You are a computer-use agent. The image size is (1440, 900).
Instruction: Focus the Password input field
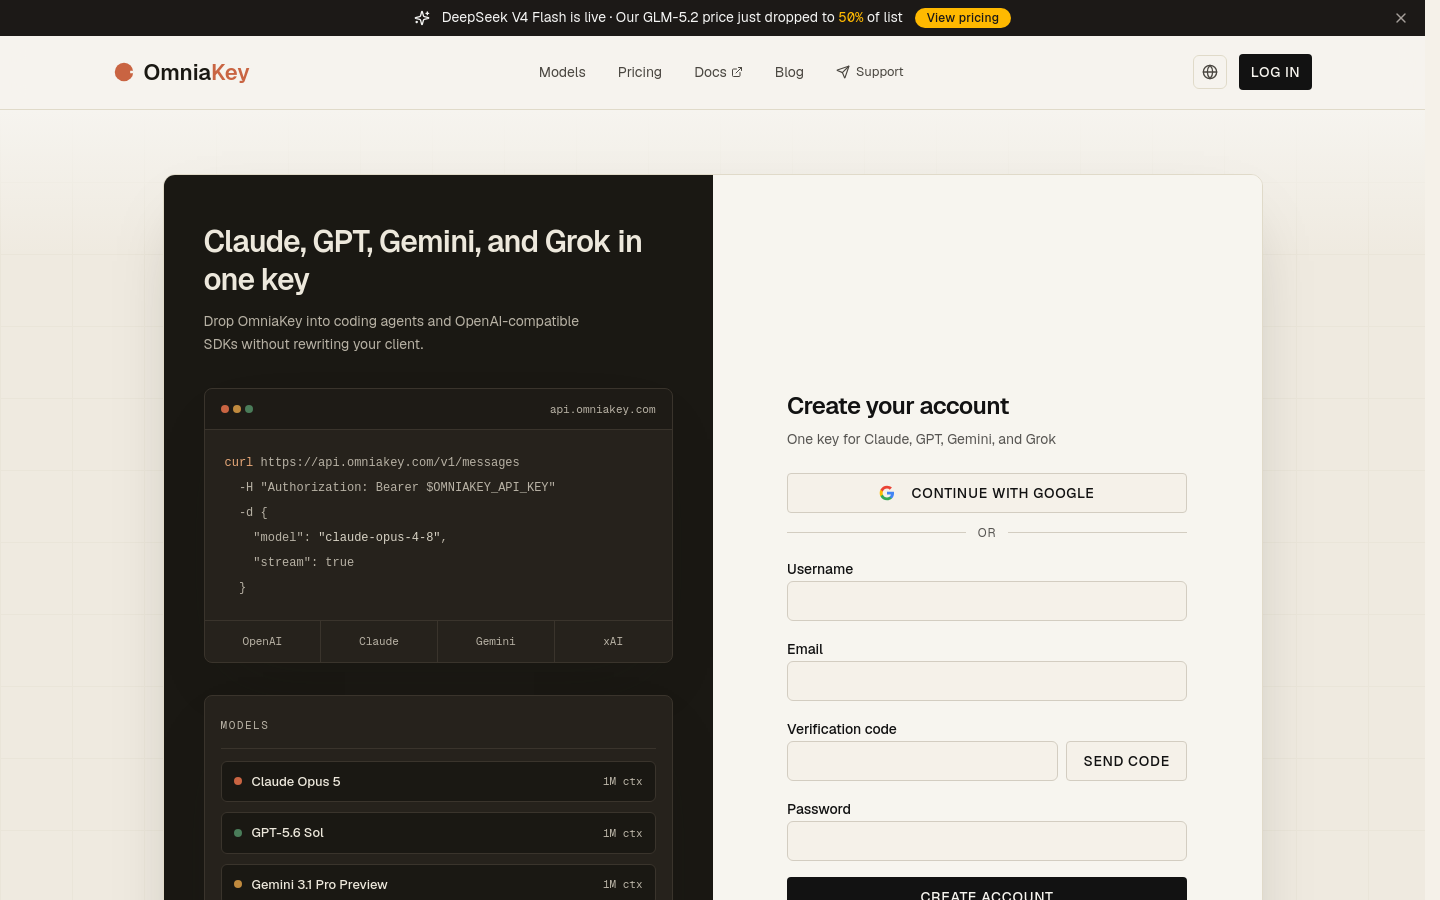pyautogui.click(x=987, y=841)
